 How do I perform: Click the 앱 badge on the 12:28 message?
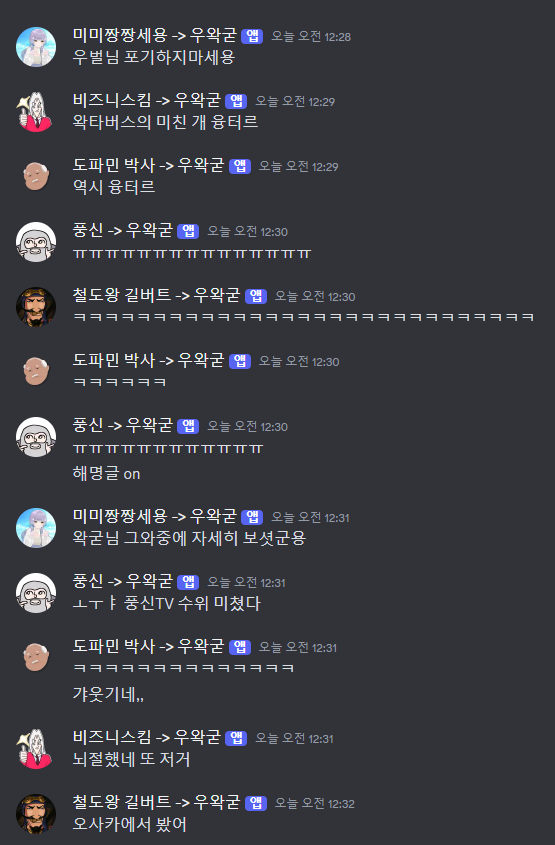(x=252, y=36)
